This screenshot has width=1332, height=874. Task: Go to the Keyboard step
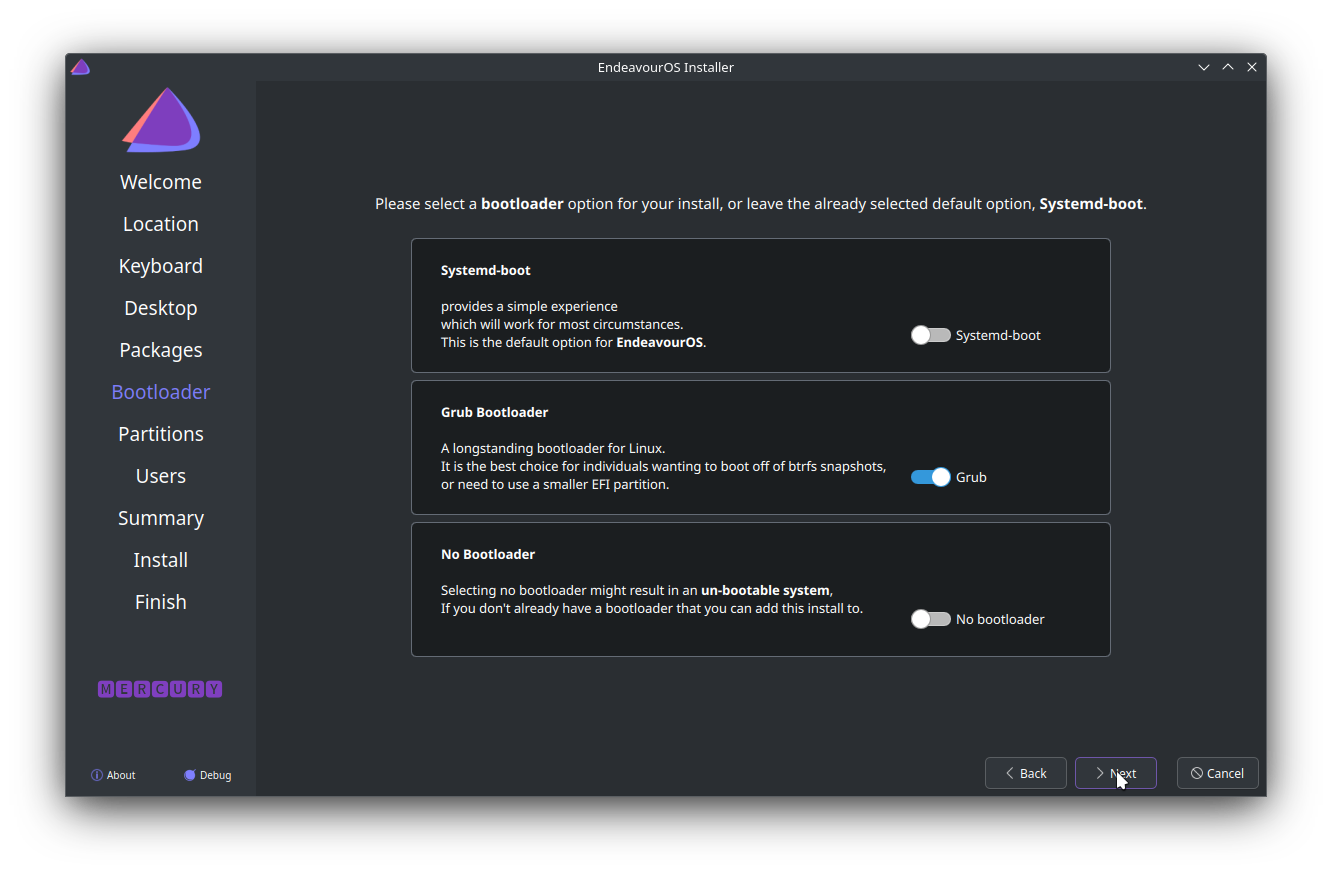[x=161, y=266]
